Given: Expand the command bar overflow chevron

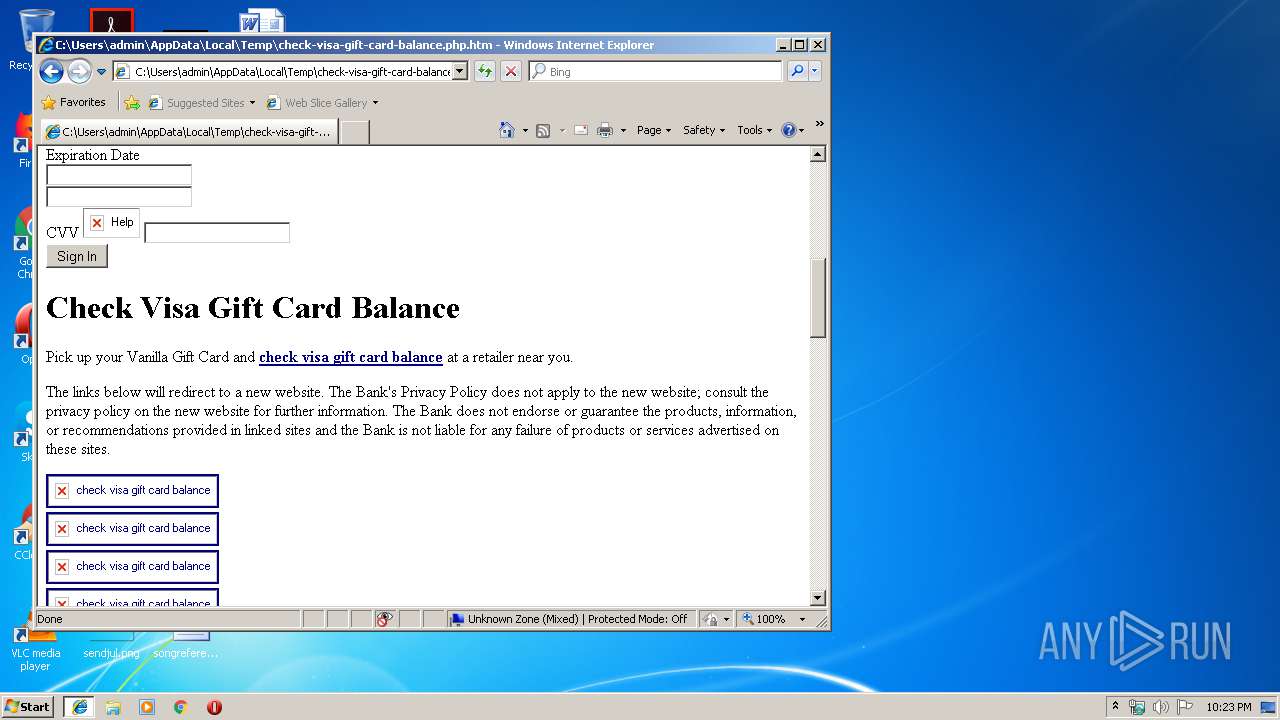Looking at the screenshot, I should (x=819, y=124).
